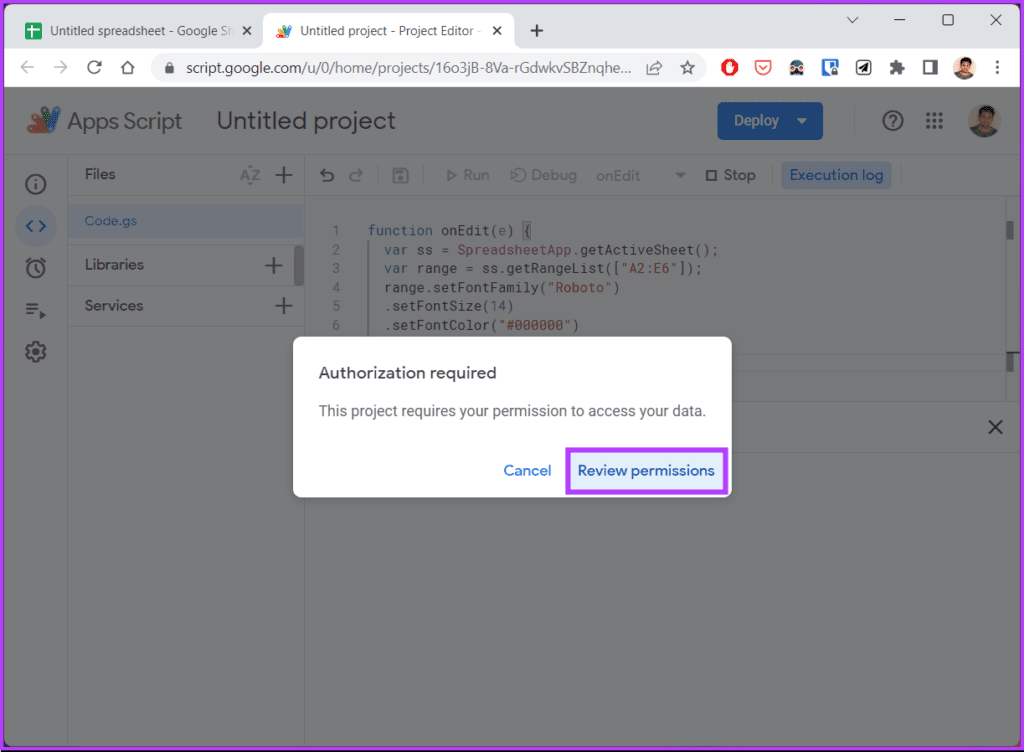Add a service with the Services plus icon
Image resolution: width=1024 pixels, height=752 pixels.
[x=283, y=306]
